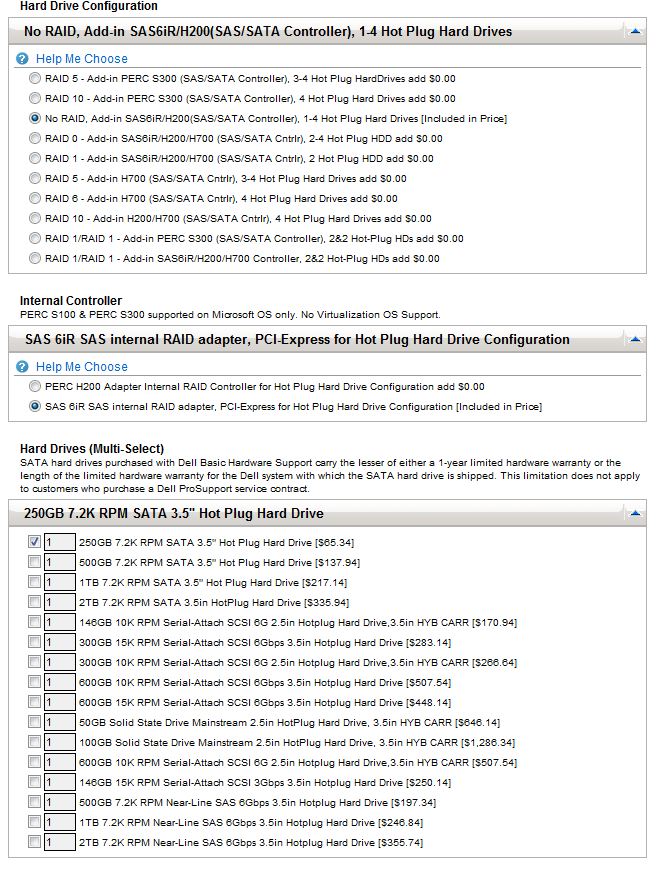Click quantity field for 146GB 10K SCSI drive
This screenshot has width=662, height=873.
[60, 622]
